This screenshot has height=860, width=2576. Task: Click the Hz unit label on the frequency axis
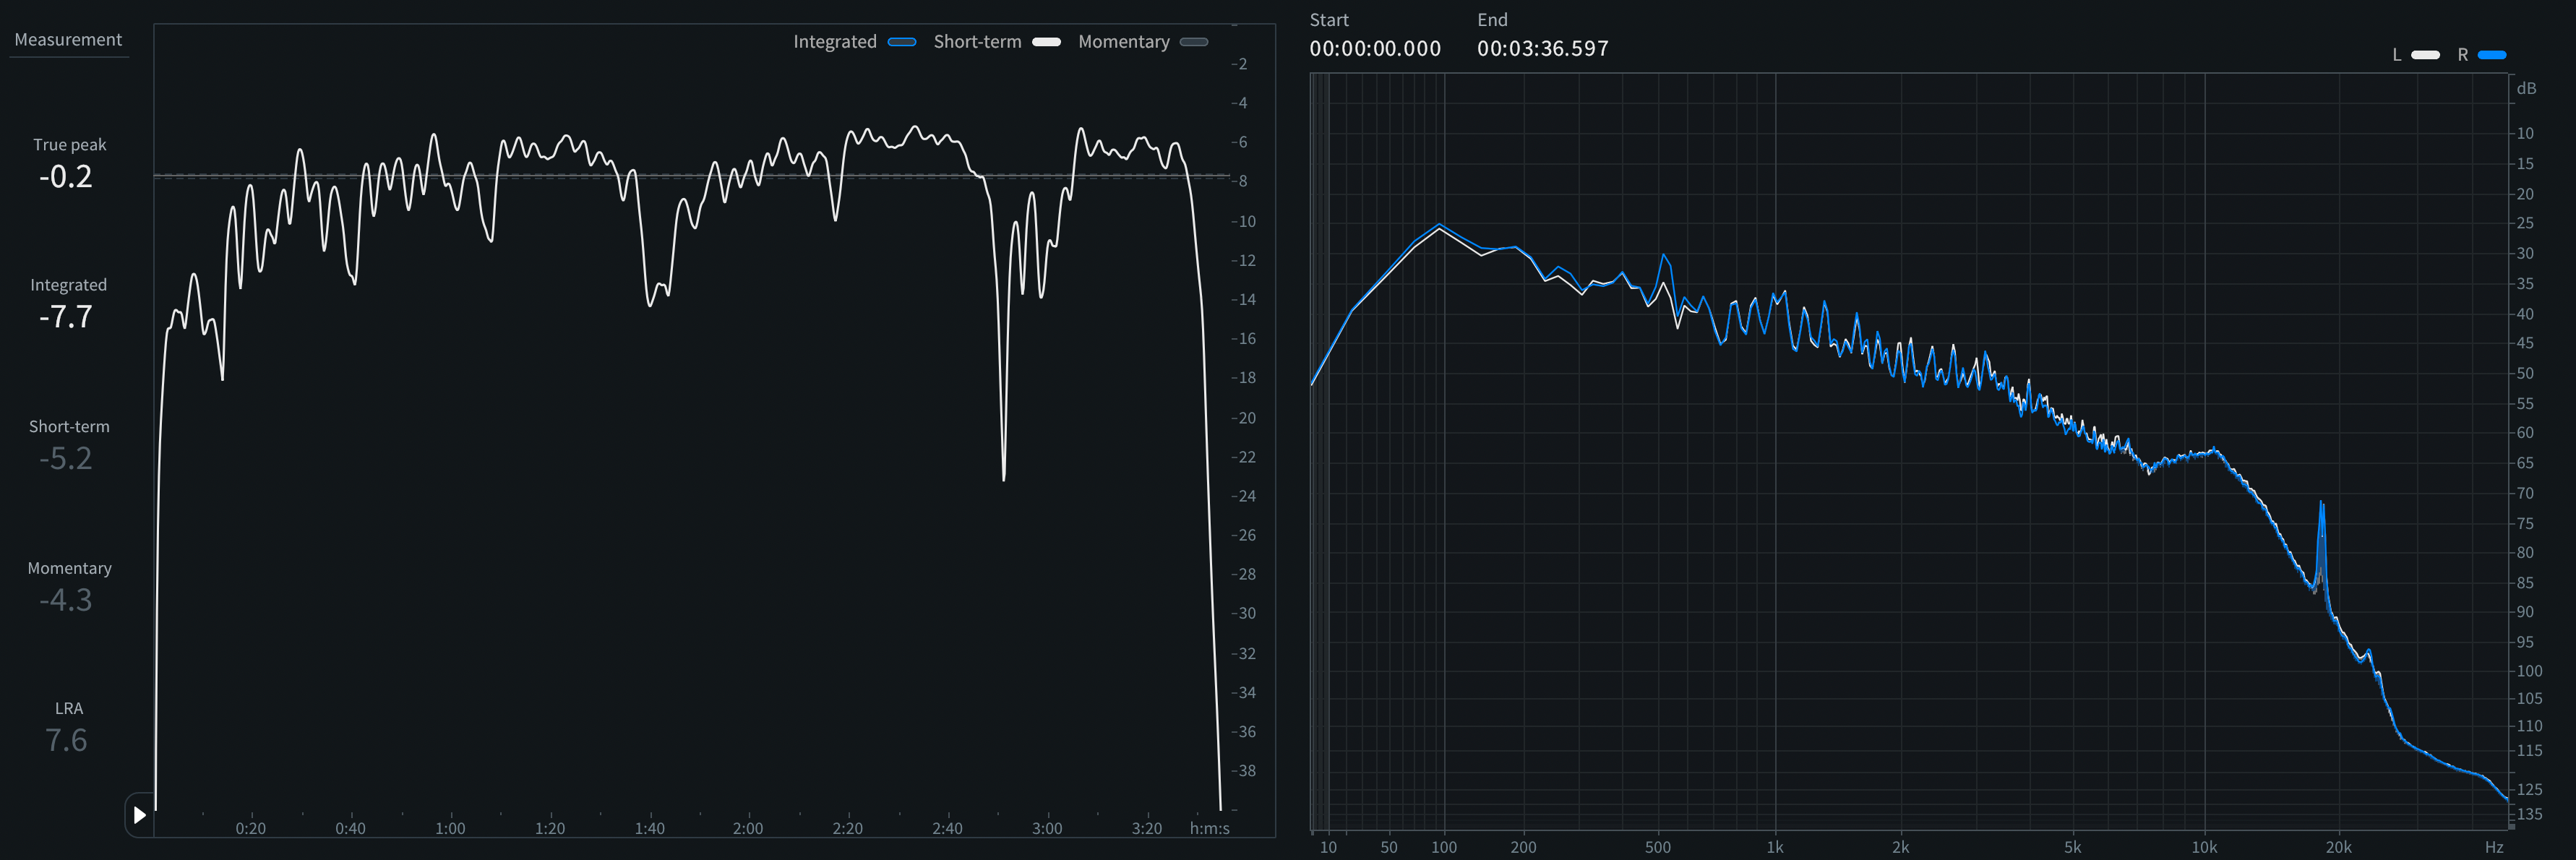pos(2494,848)
